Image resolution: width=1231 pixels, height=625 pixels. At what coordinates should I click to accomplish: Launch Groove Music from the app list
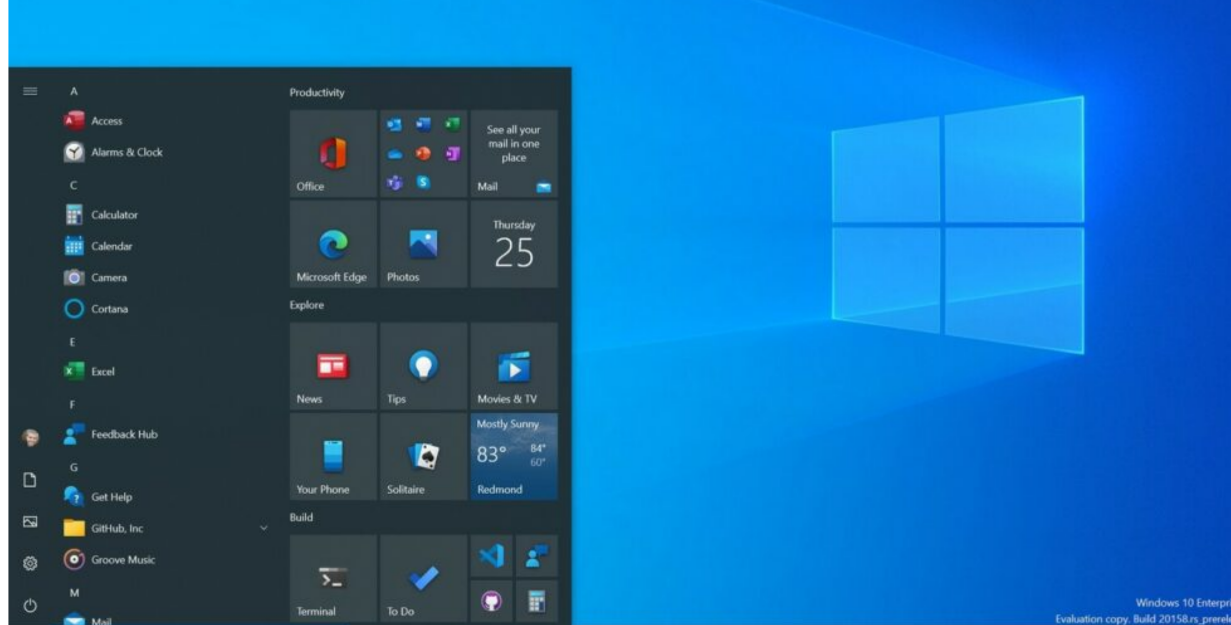pos(165,560)
